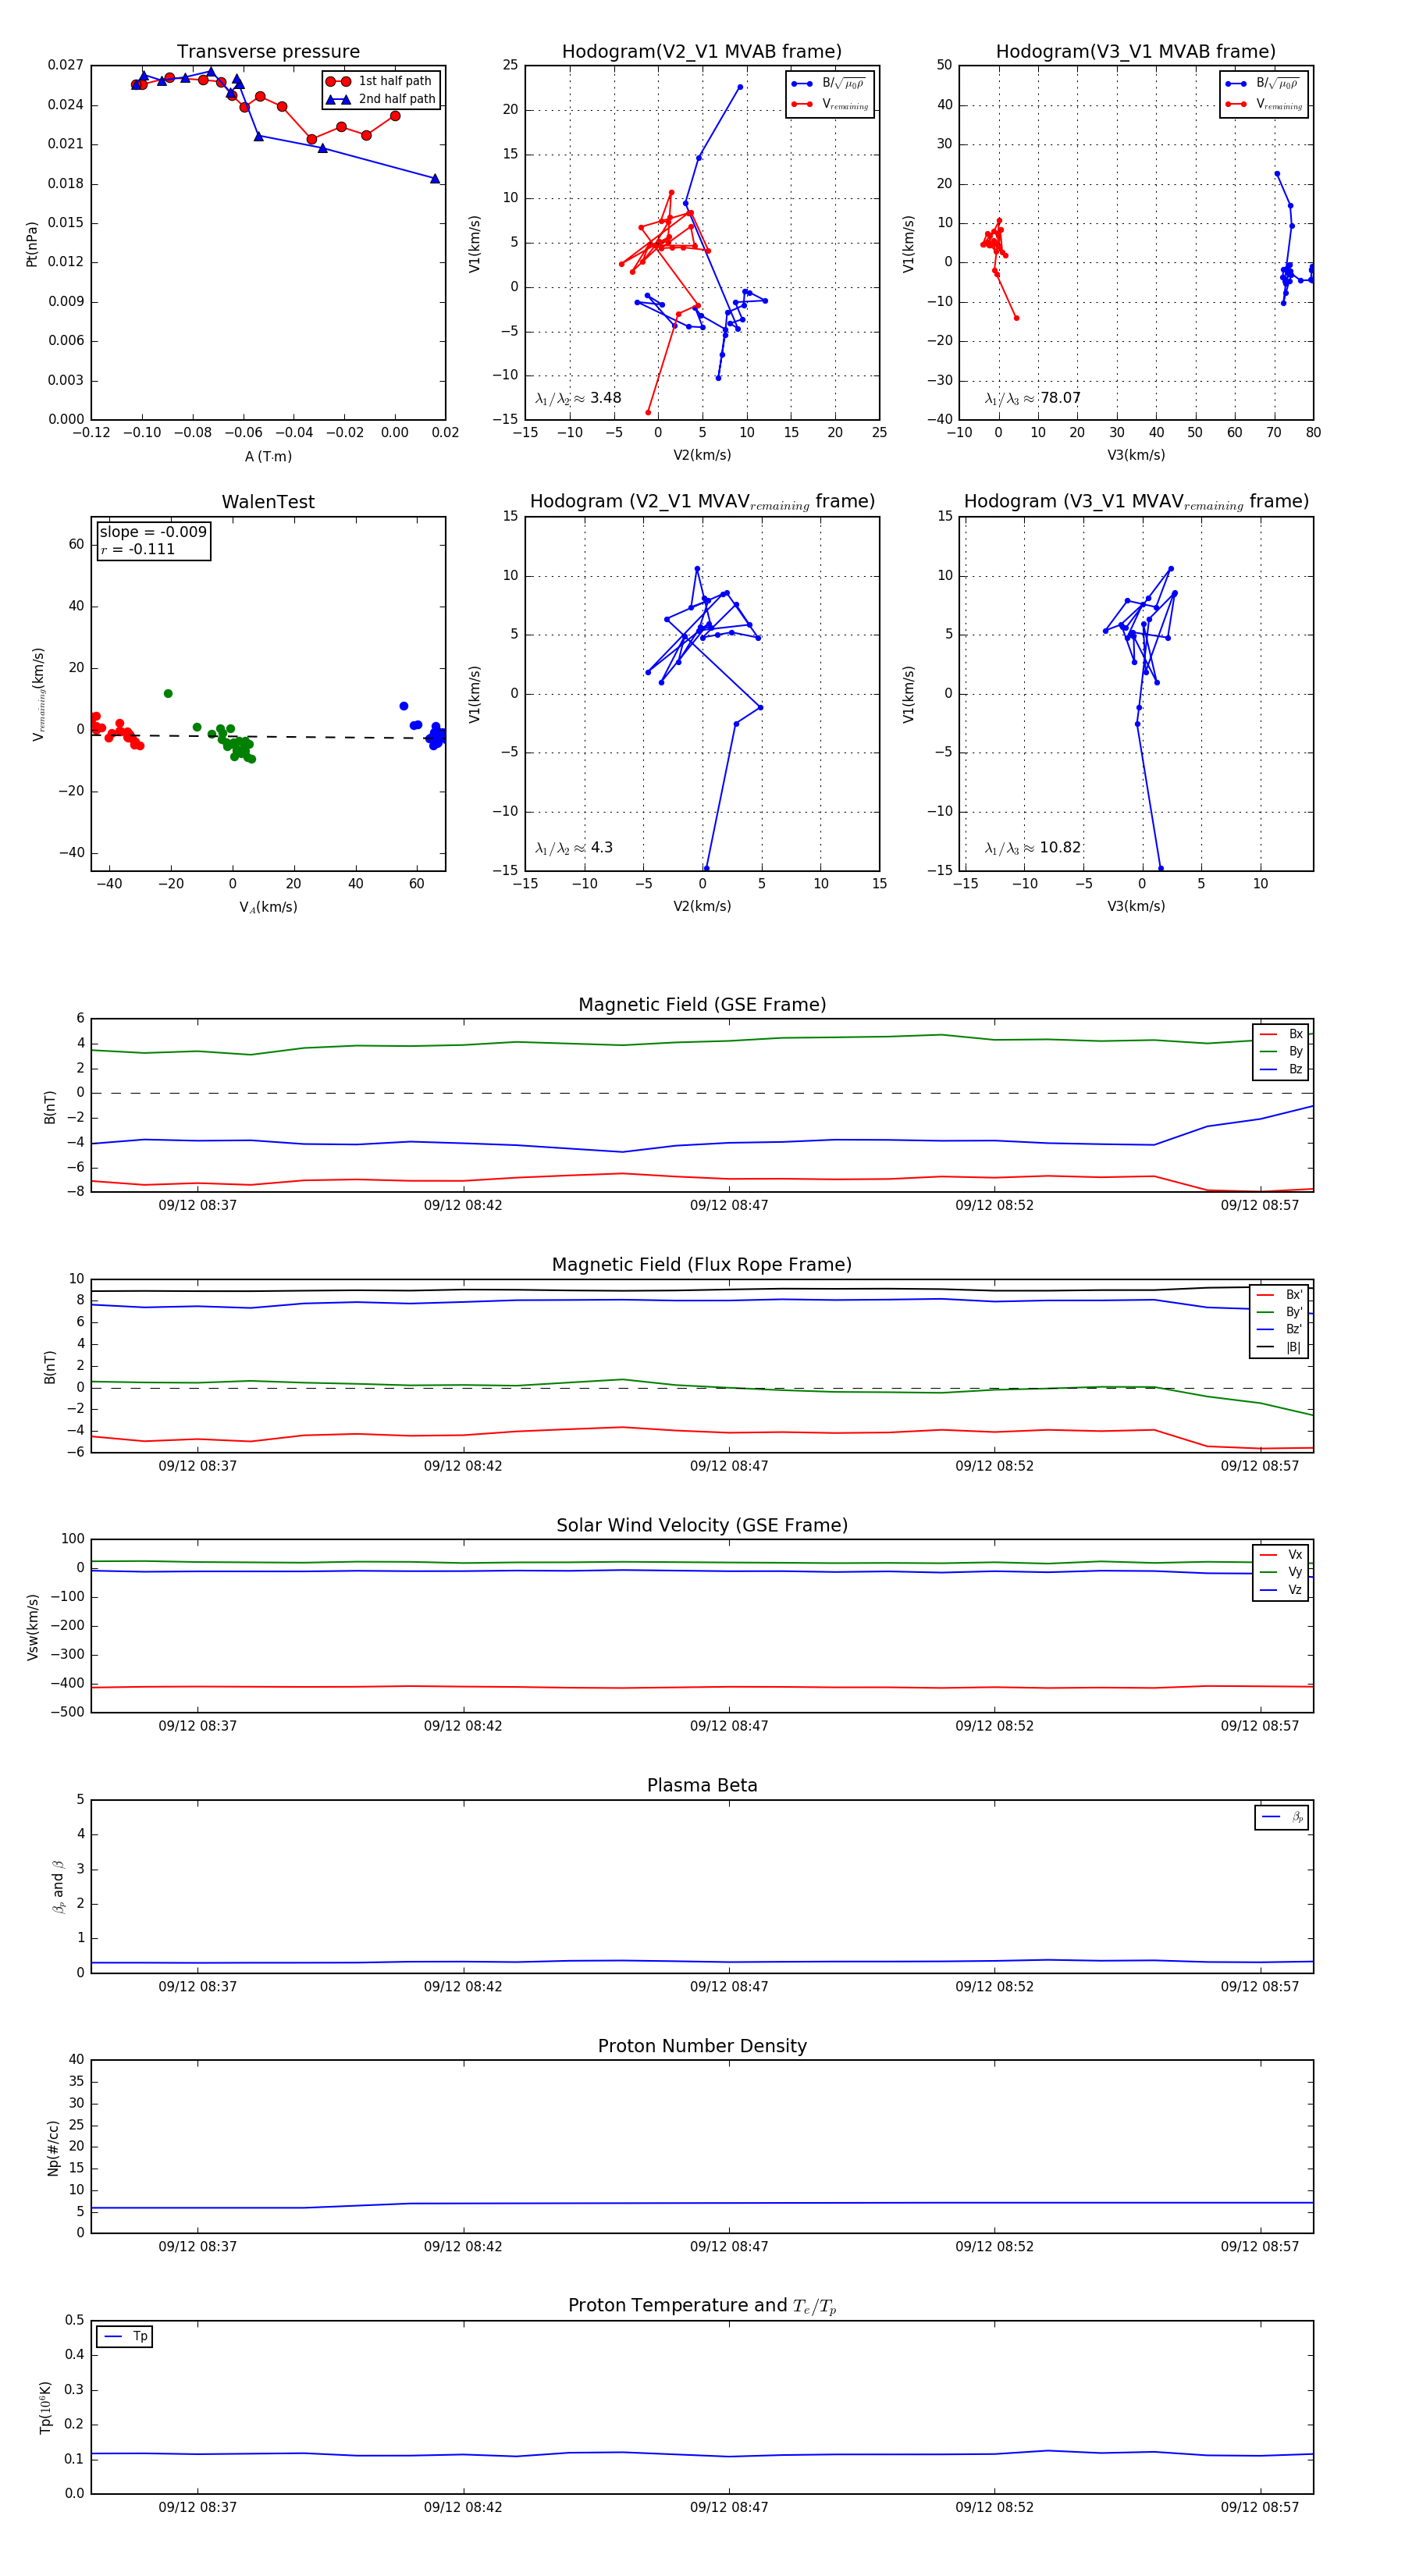Click the "r = -0.111" text

pyautogui.click(x=138, y=549)
